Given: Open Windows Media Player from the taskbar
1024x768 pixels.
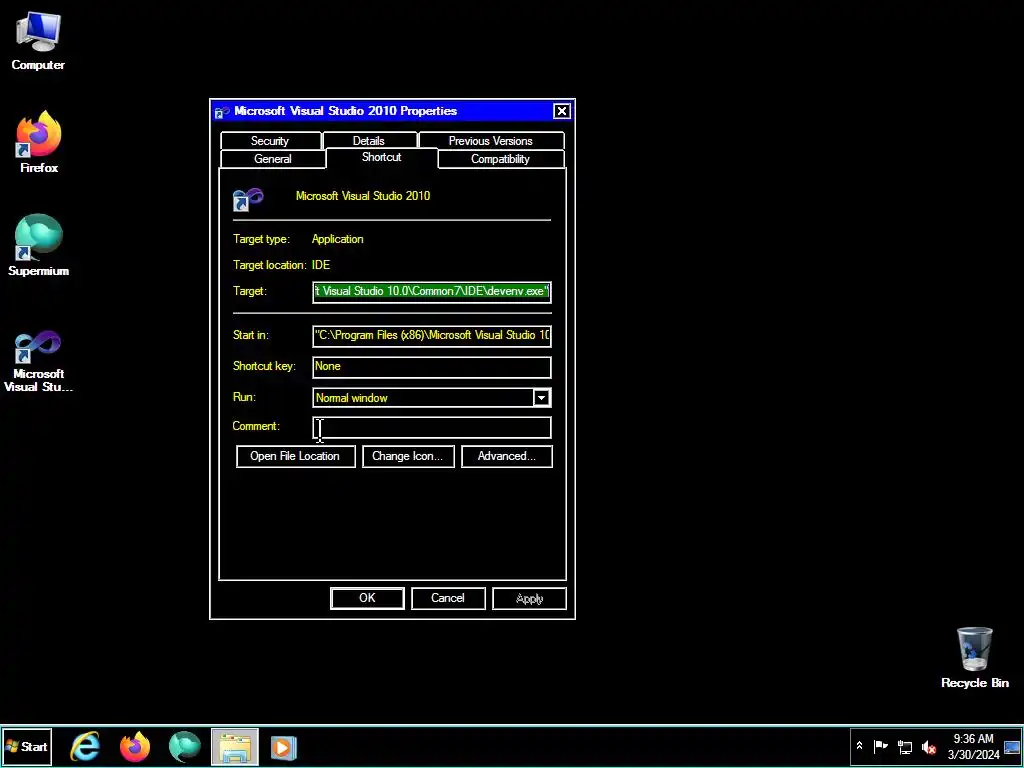Looking at the screenshot, I should point(284,746).
